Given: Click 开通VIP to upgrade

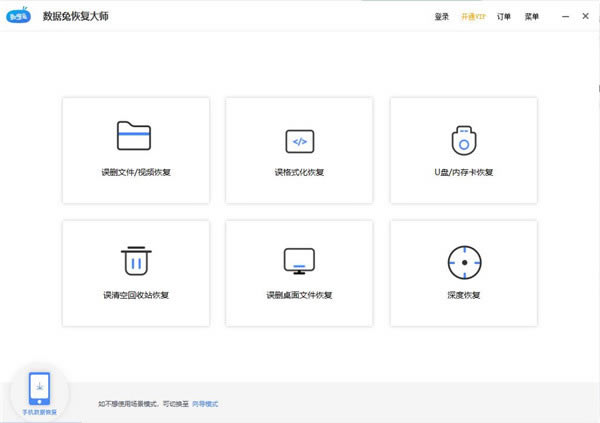Looking at the screenshot, I should (x=473, y=17).
